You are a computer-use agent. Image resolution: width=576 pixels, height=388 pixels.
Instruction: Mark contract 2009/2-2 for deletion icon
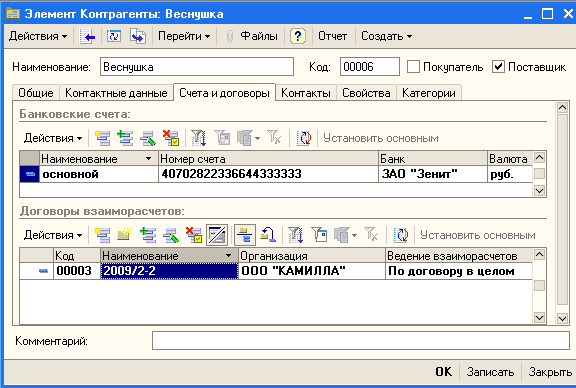click(194, 235)
